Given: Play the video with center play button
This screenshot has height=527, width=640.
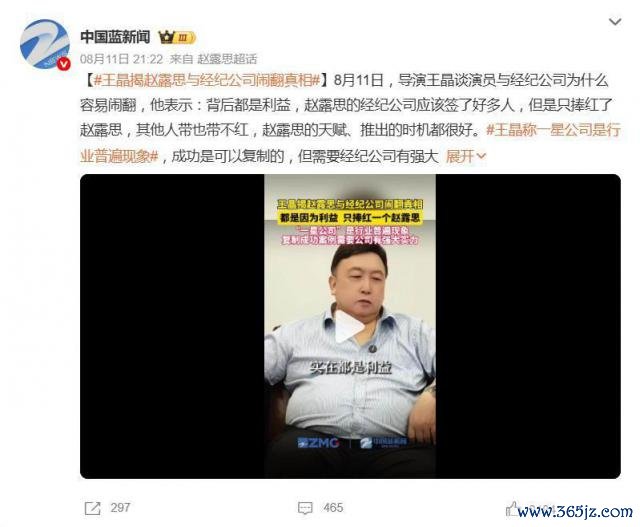Looking at the screenshot, I should (350, 327).
